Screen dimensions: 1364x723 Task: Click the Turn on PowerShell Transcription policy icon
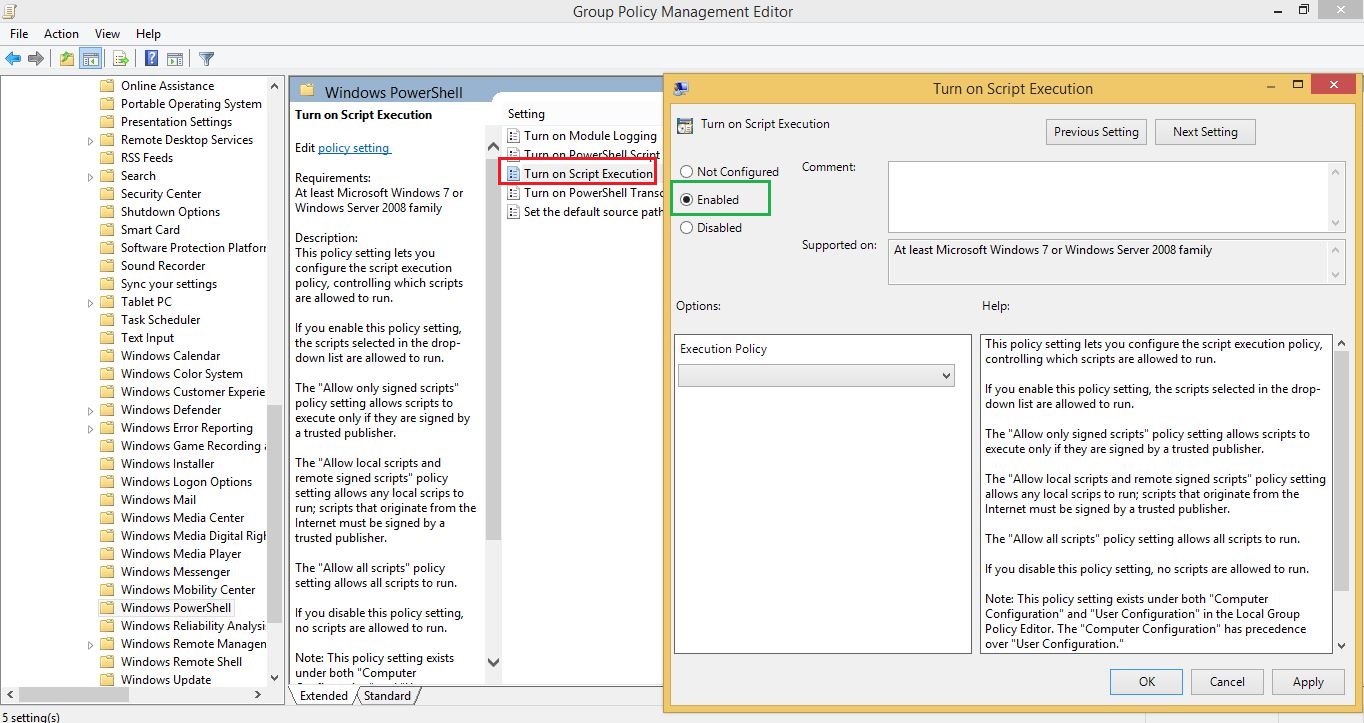[514, 193]
